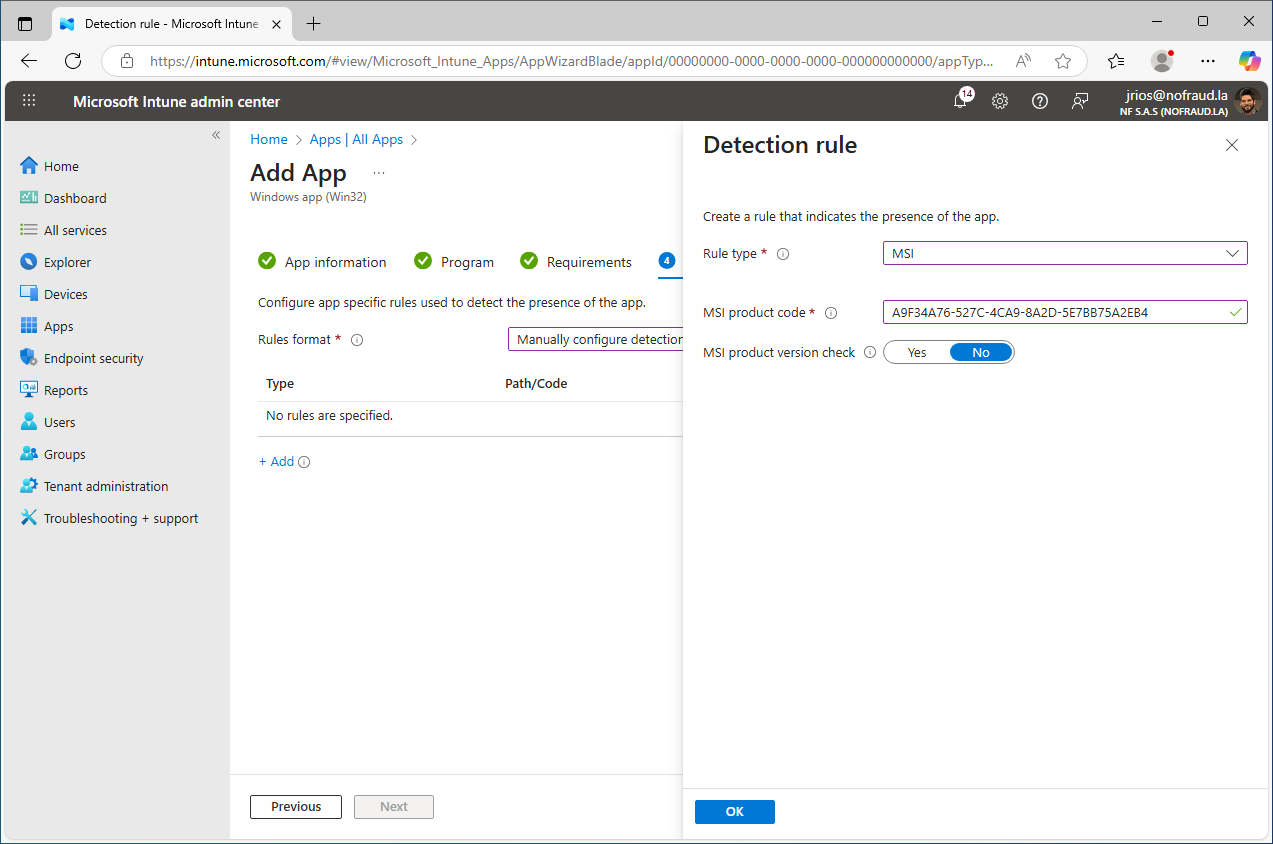
Task: Click the Previous button
Action: pyautogui.click(x=296, y=807)
